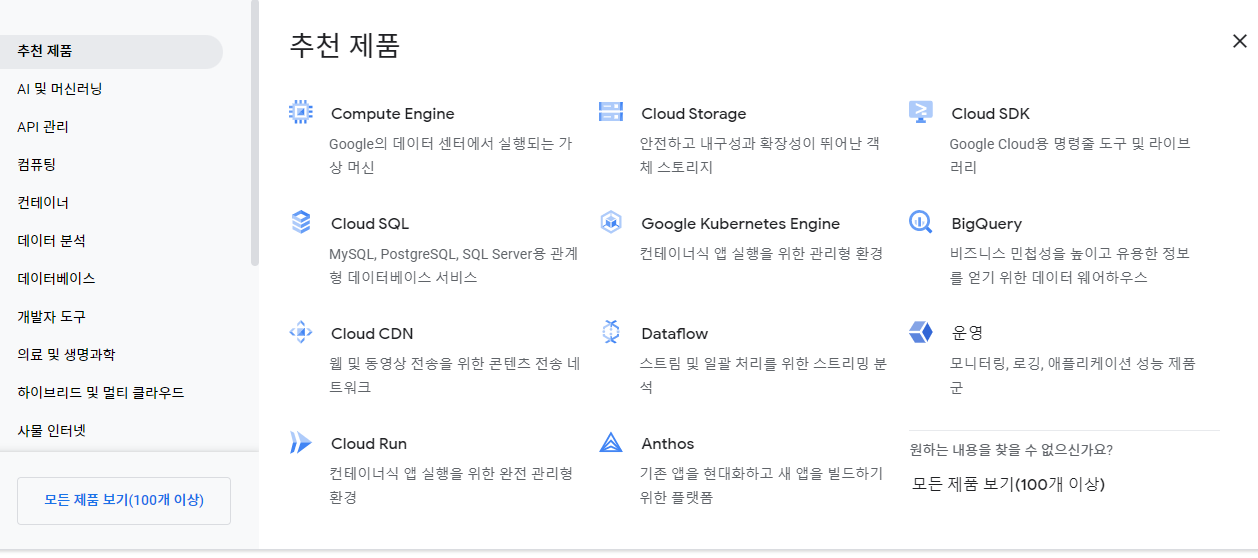The width and height of the screenshot is (1258, 558).
Task: Click the Anthos description text
Action: (x=761, y=485)
